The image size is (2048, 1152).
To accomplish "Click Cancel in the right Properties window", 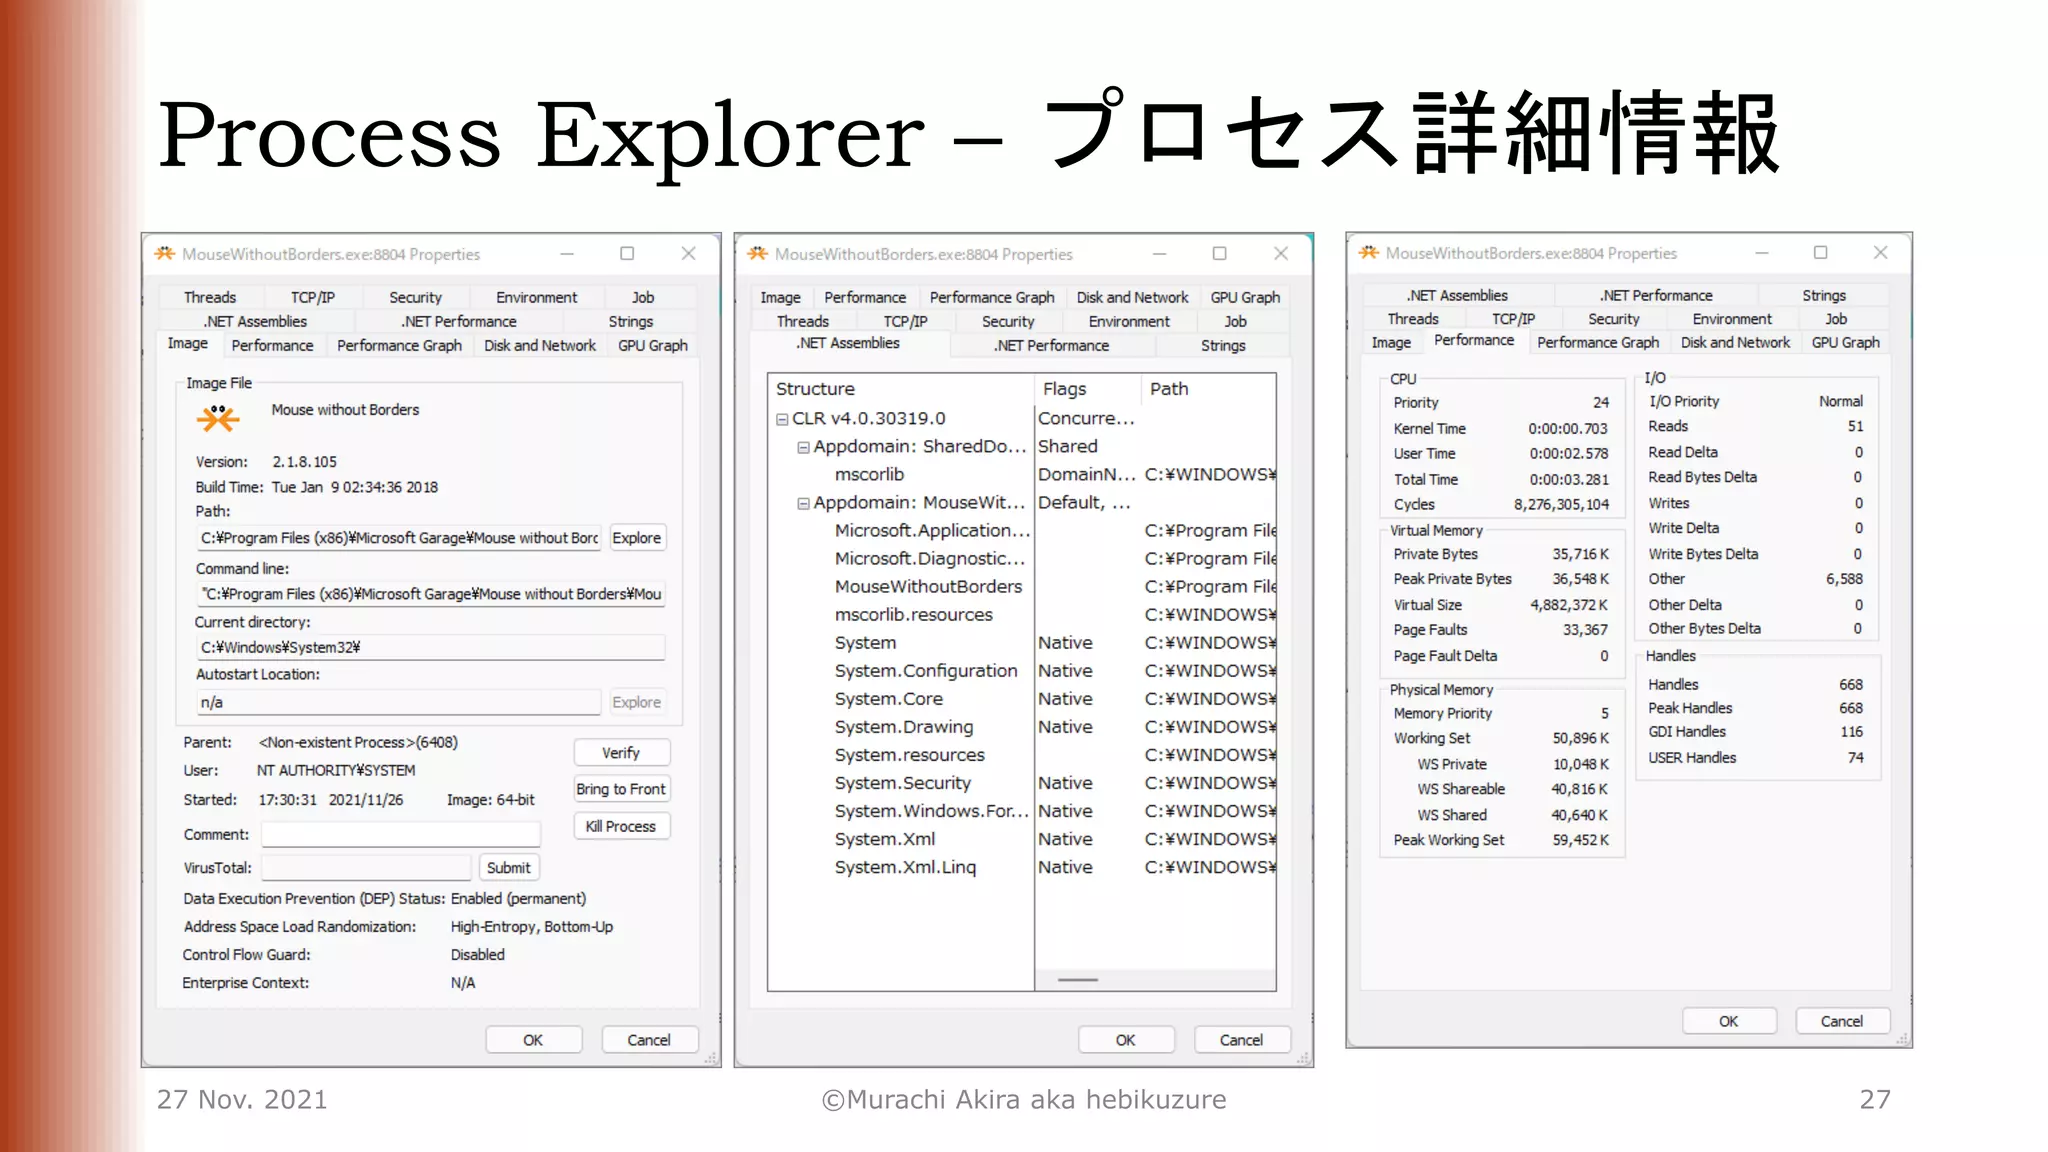I will (1841, 1021).
